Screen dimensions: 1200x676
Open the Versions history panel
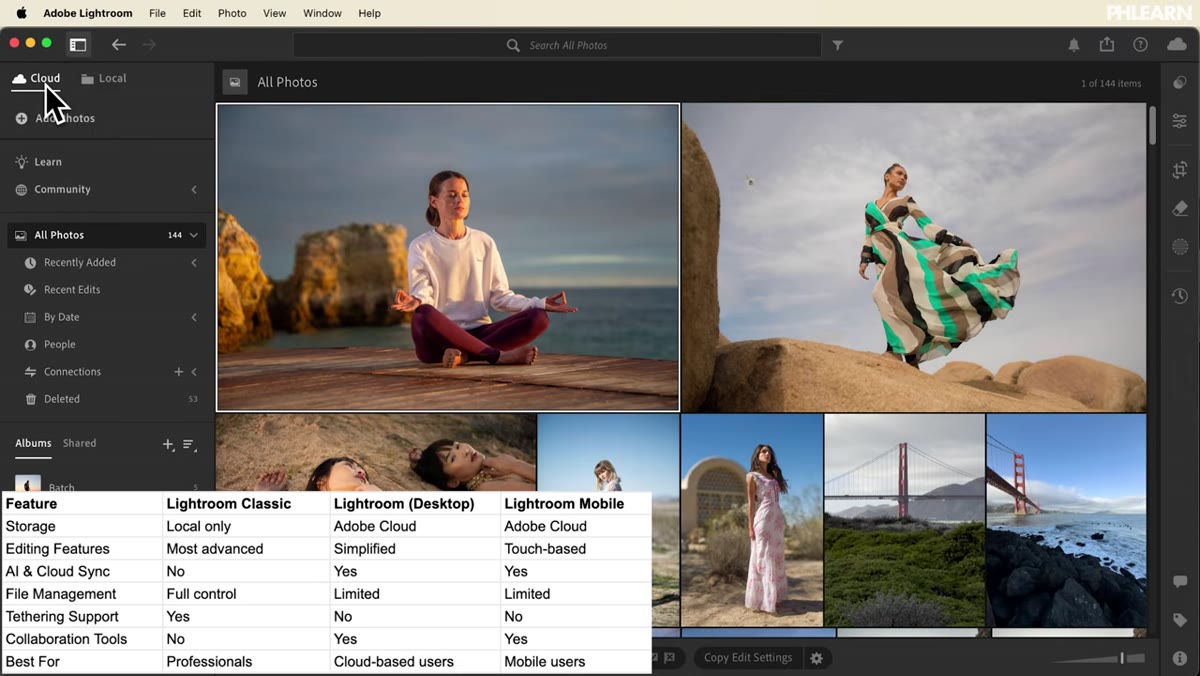pyautogui.click(x=1180, y=297)
